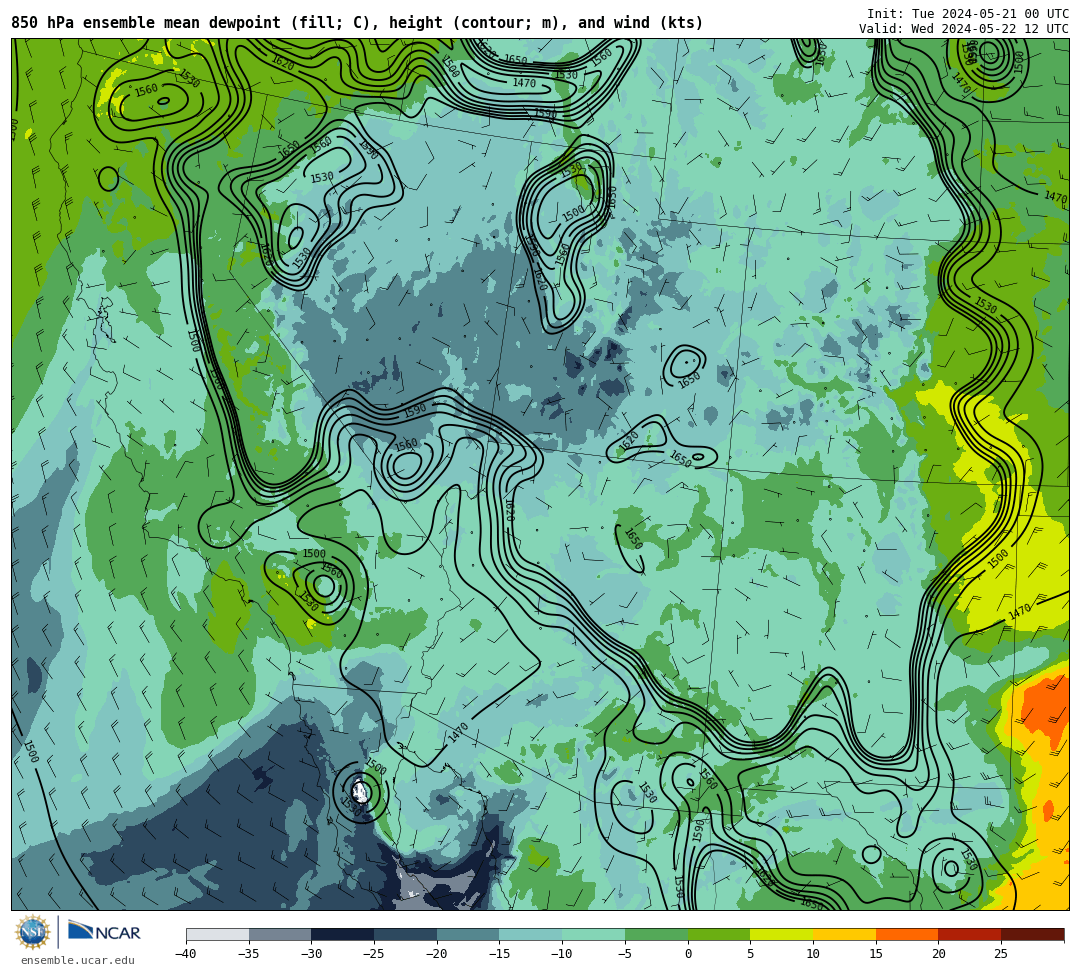1080x973 pixels.
Task: Click the 'Init: Tue 2024-05-21 00 UTC' text
Action: point(968,14)
